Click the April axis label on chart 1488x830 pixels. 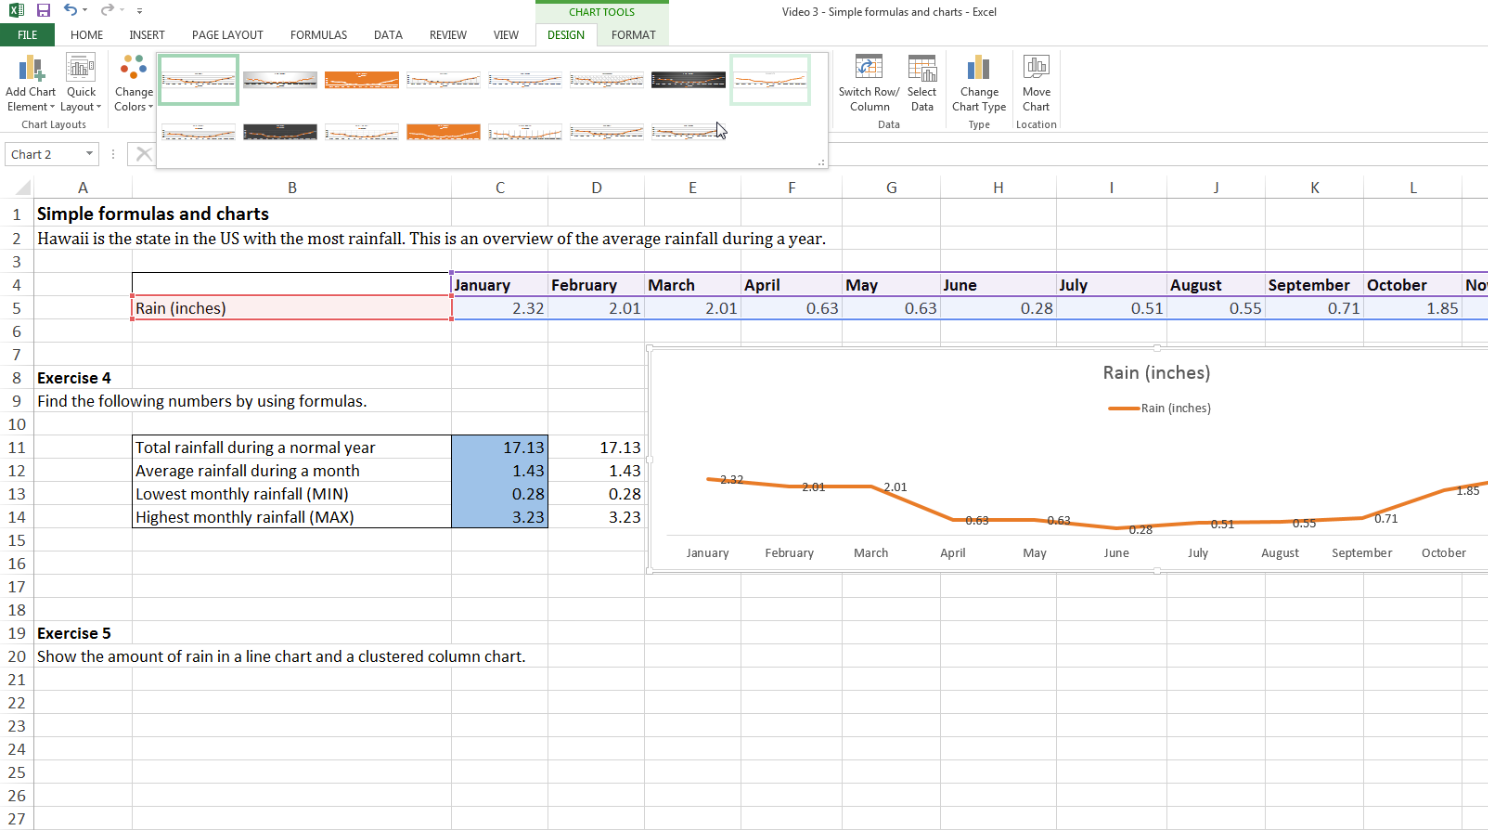click(x=953, y=553)
